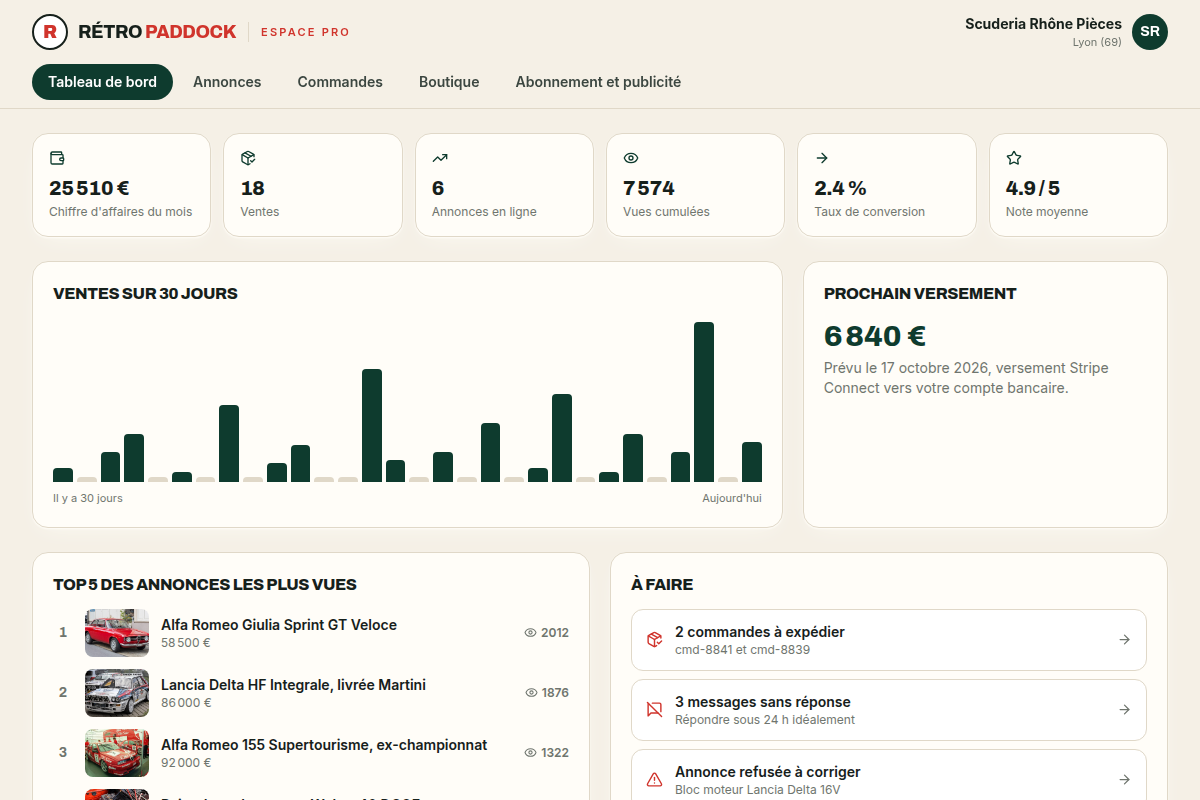Click the message icon for messages sans réponse
The image size is (1200, 800).
(x=654, y=710)
